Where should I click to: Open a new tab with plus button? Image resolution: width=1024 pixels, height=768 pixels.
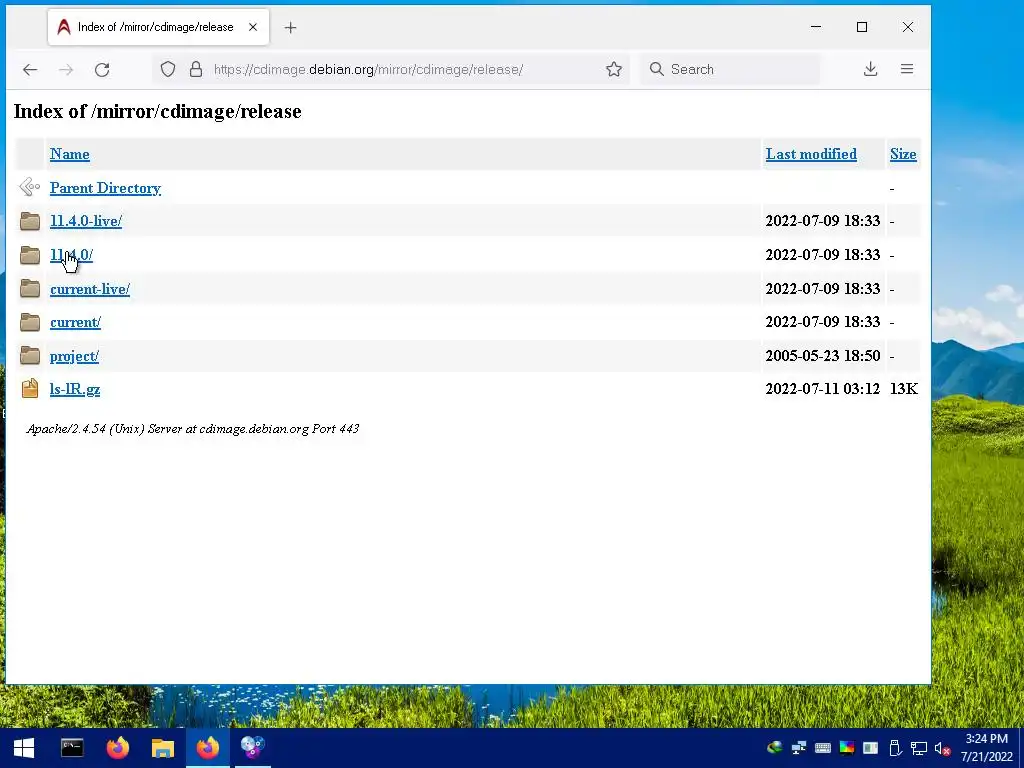[291, 27]
